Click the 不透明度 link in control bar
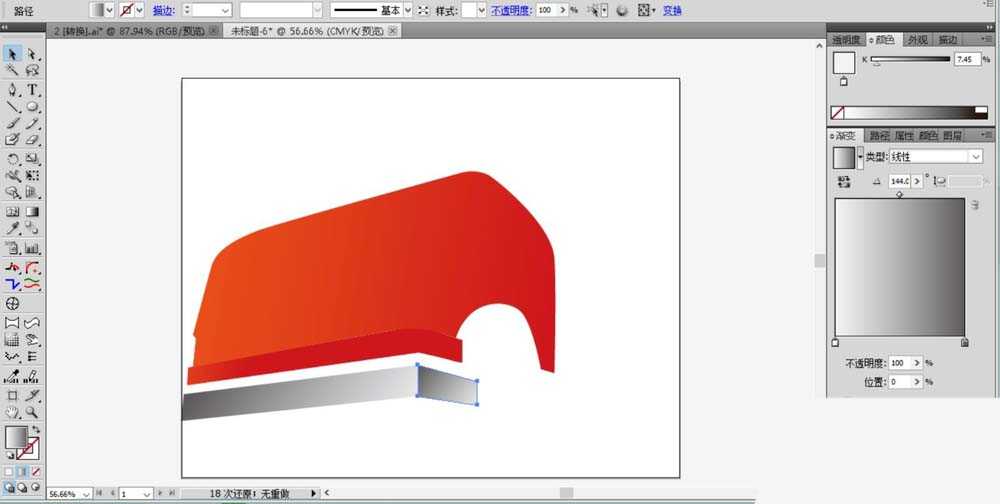Image resolution: width=1000 pixels, height=504 pixels. [511, 10]
